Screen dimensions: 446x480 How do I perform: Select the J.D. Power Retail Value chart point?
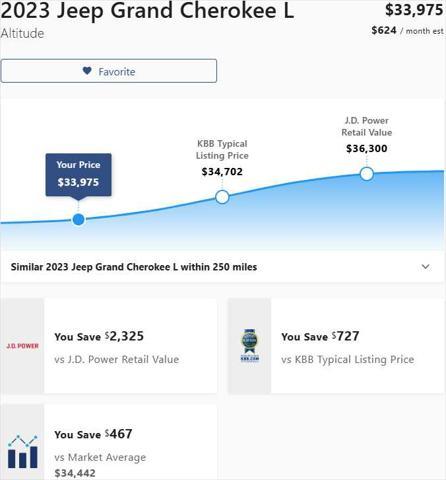[x=367, y=174]
